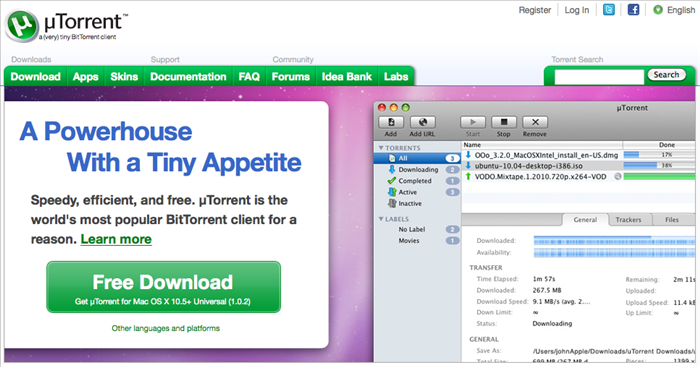Screen dimensions: 700x367
Task: Select the Inactive sidebar filter
Action: coord(417,203)
